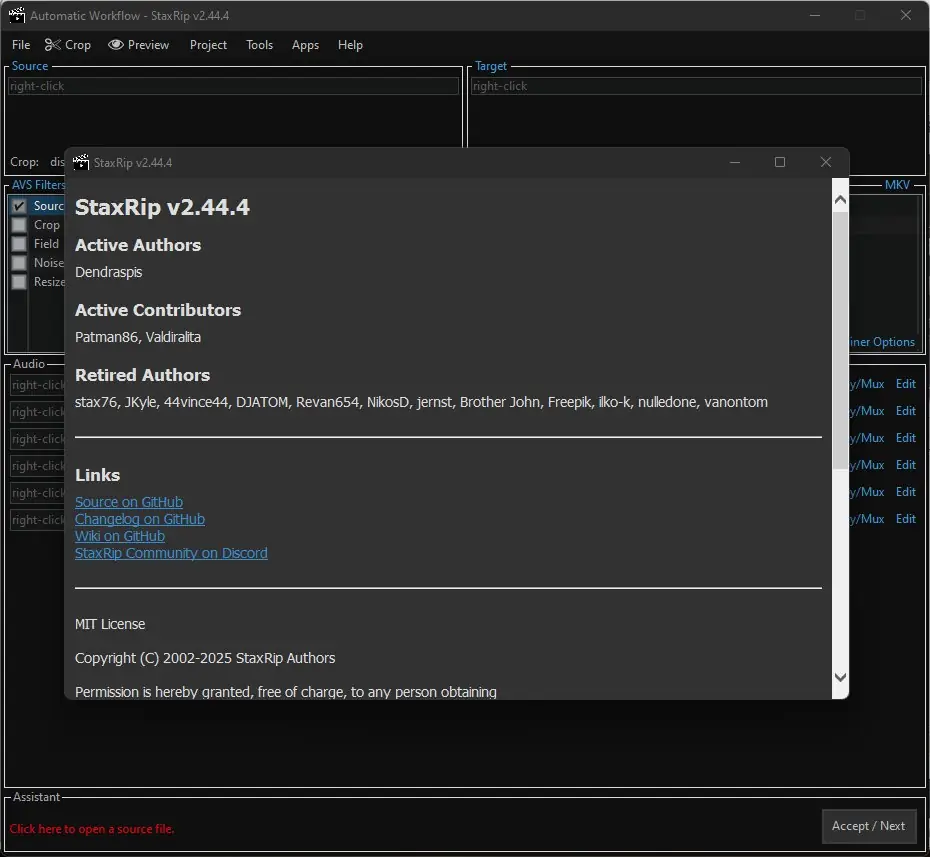Image resolution: width=930 pixels, height=857 pixels.
Task: Open the Apps menu
Action: [x=305, y=44]
